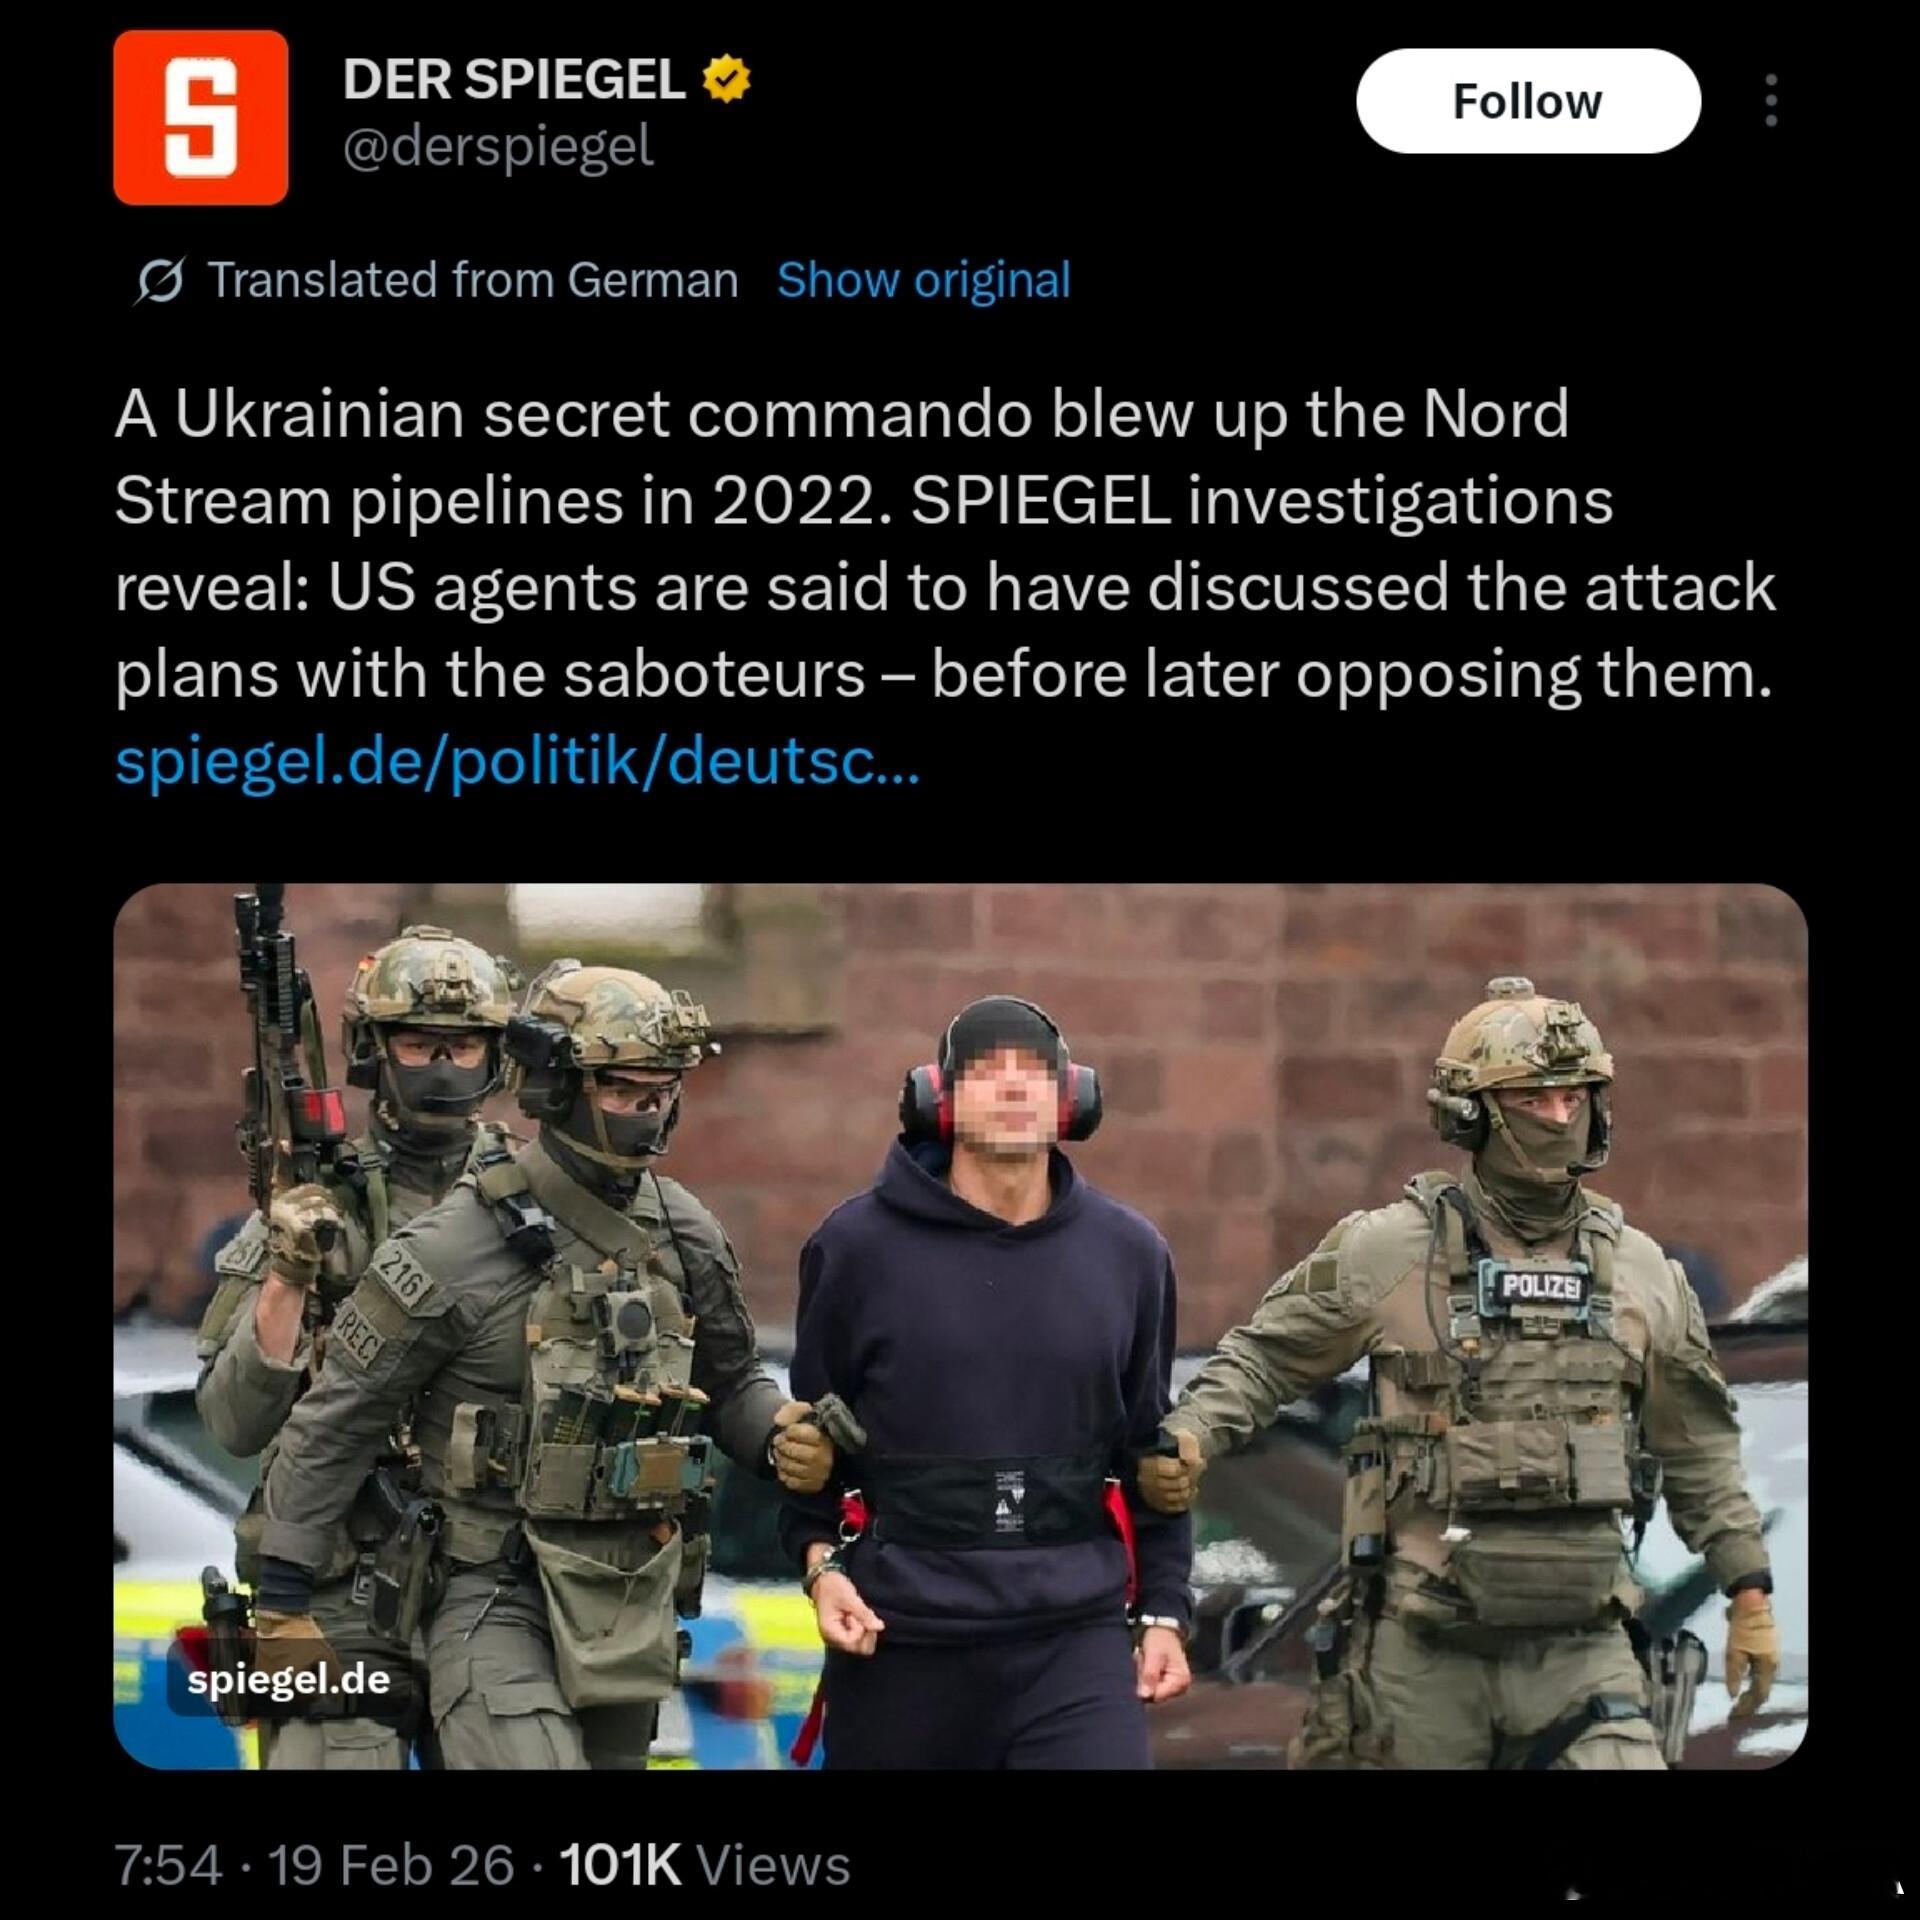Open the DER SPIEGEL profile avatar
This screenshot has width=1920, height=1920.
pyautogui.click(x=201, y=117)
